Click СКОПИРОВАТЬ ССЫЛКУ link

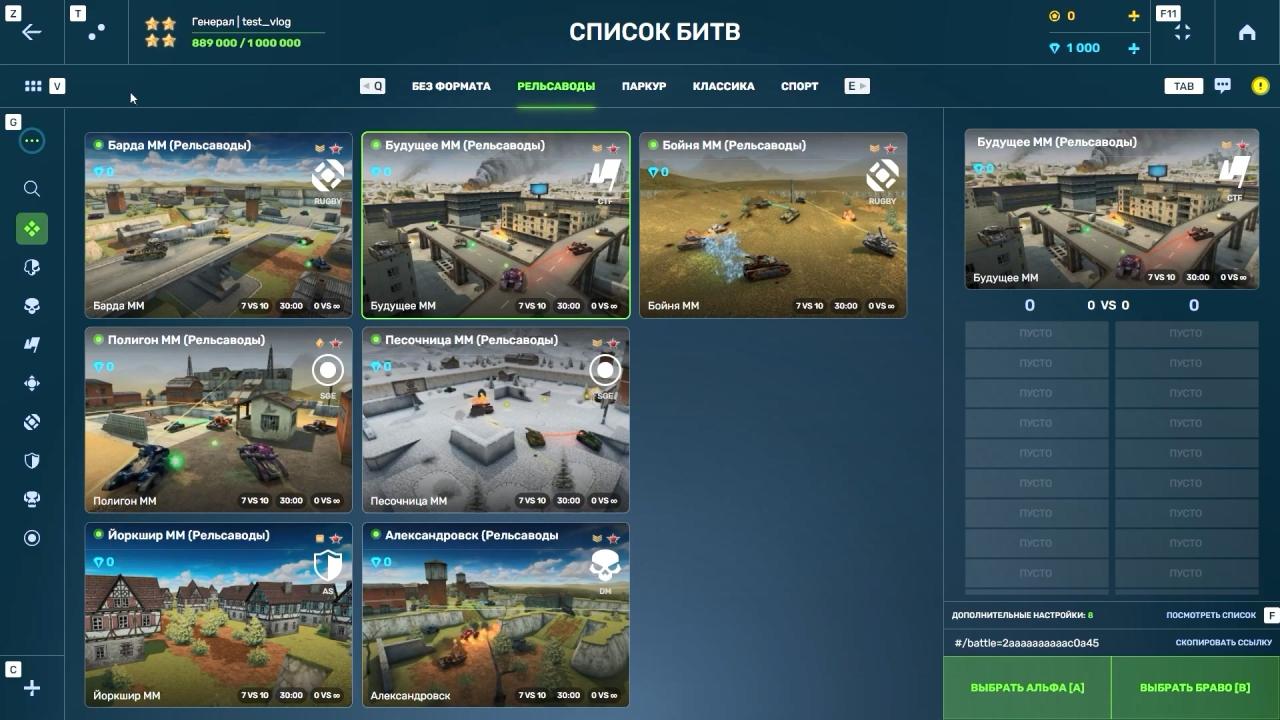(1223, 643)
